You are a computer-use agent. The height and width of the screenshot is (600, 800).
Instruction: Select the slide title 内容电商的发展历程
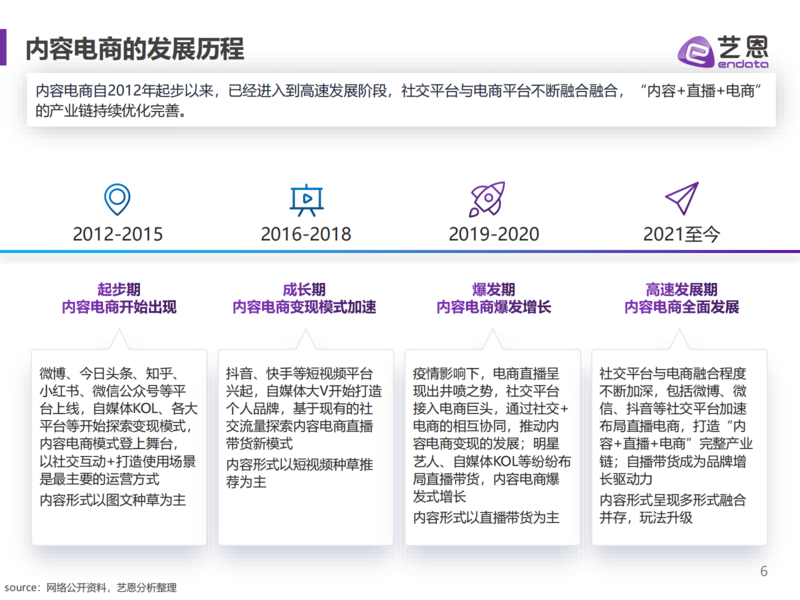click(x=134, y=48)
